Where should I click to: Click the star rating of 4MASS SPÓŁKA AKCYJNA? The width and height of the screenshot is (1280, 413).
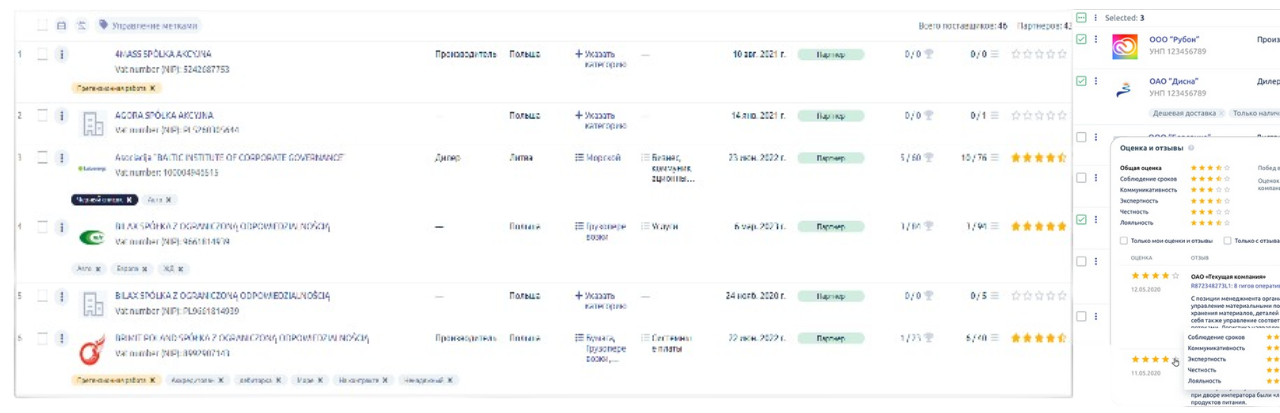[1040, 55]
